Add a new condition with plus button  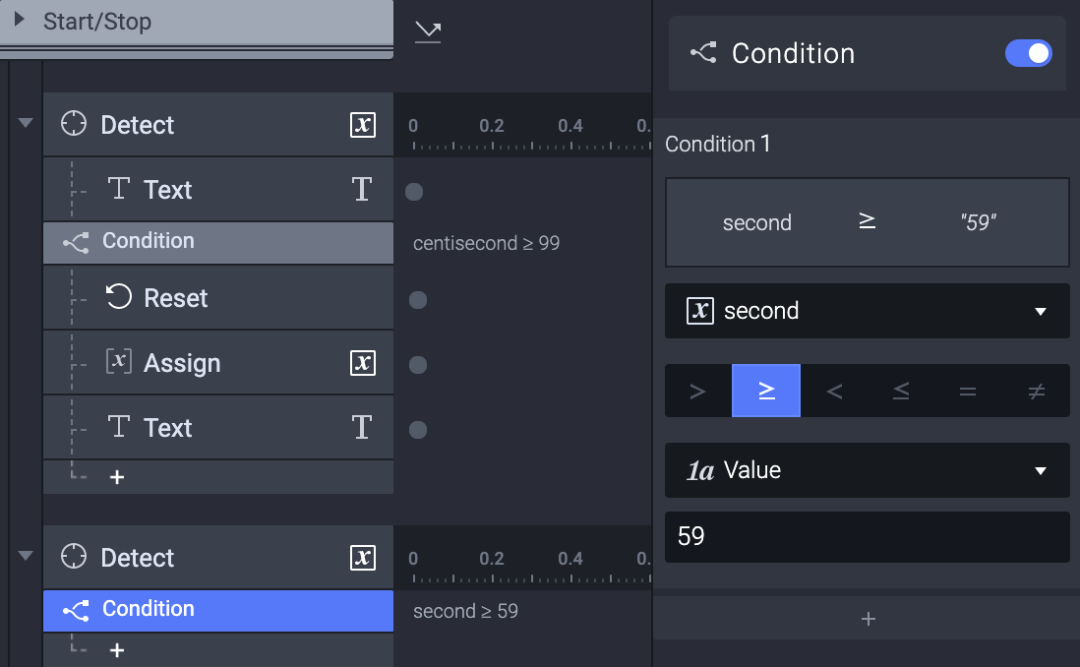click(868, 619)
